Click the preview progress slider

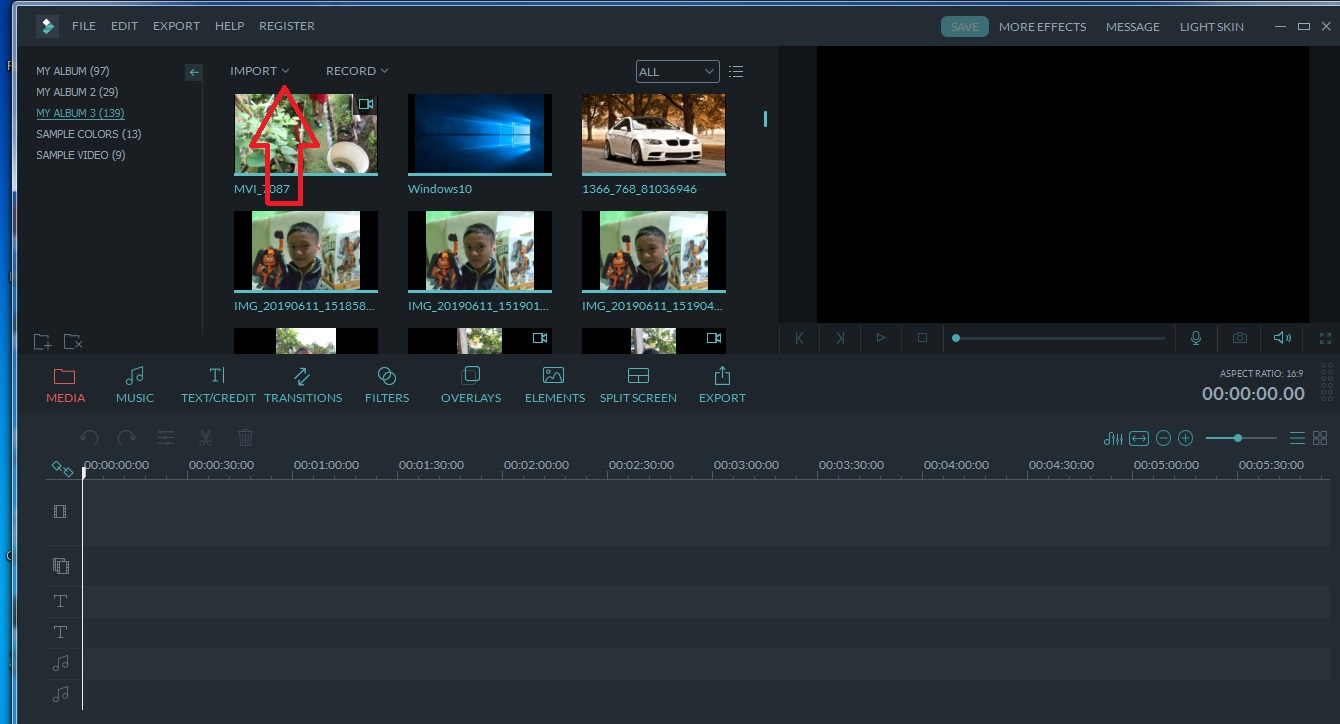click(1059, 338)
